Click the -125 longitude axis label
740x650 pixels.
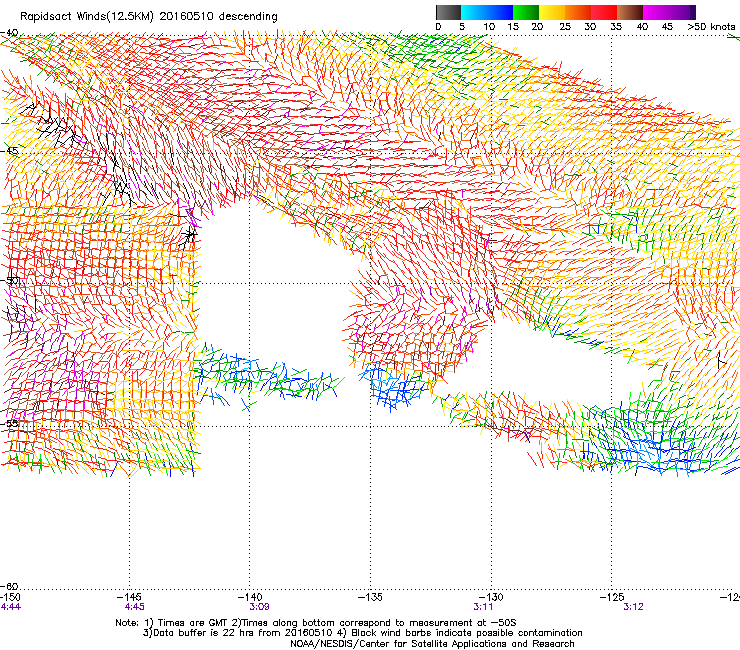pos(612,597)
